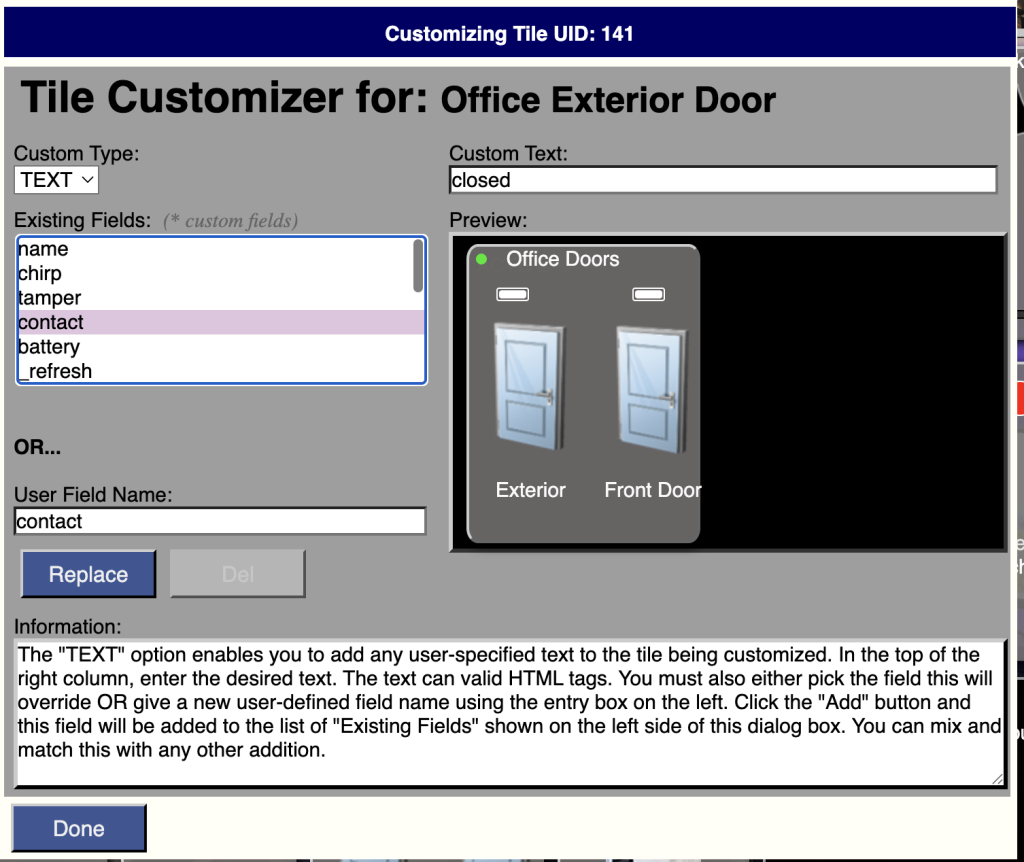
Task: Click the "Office Doors" tile title
Action: coord(562,260)
